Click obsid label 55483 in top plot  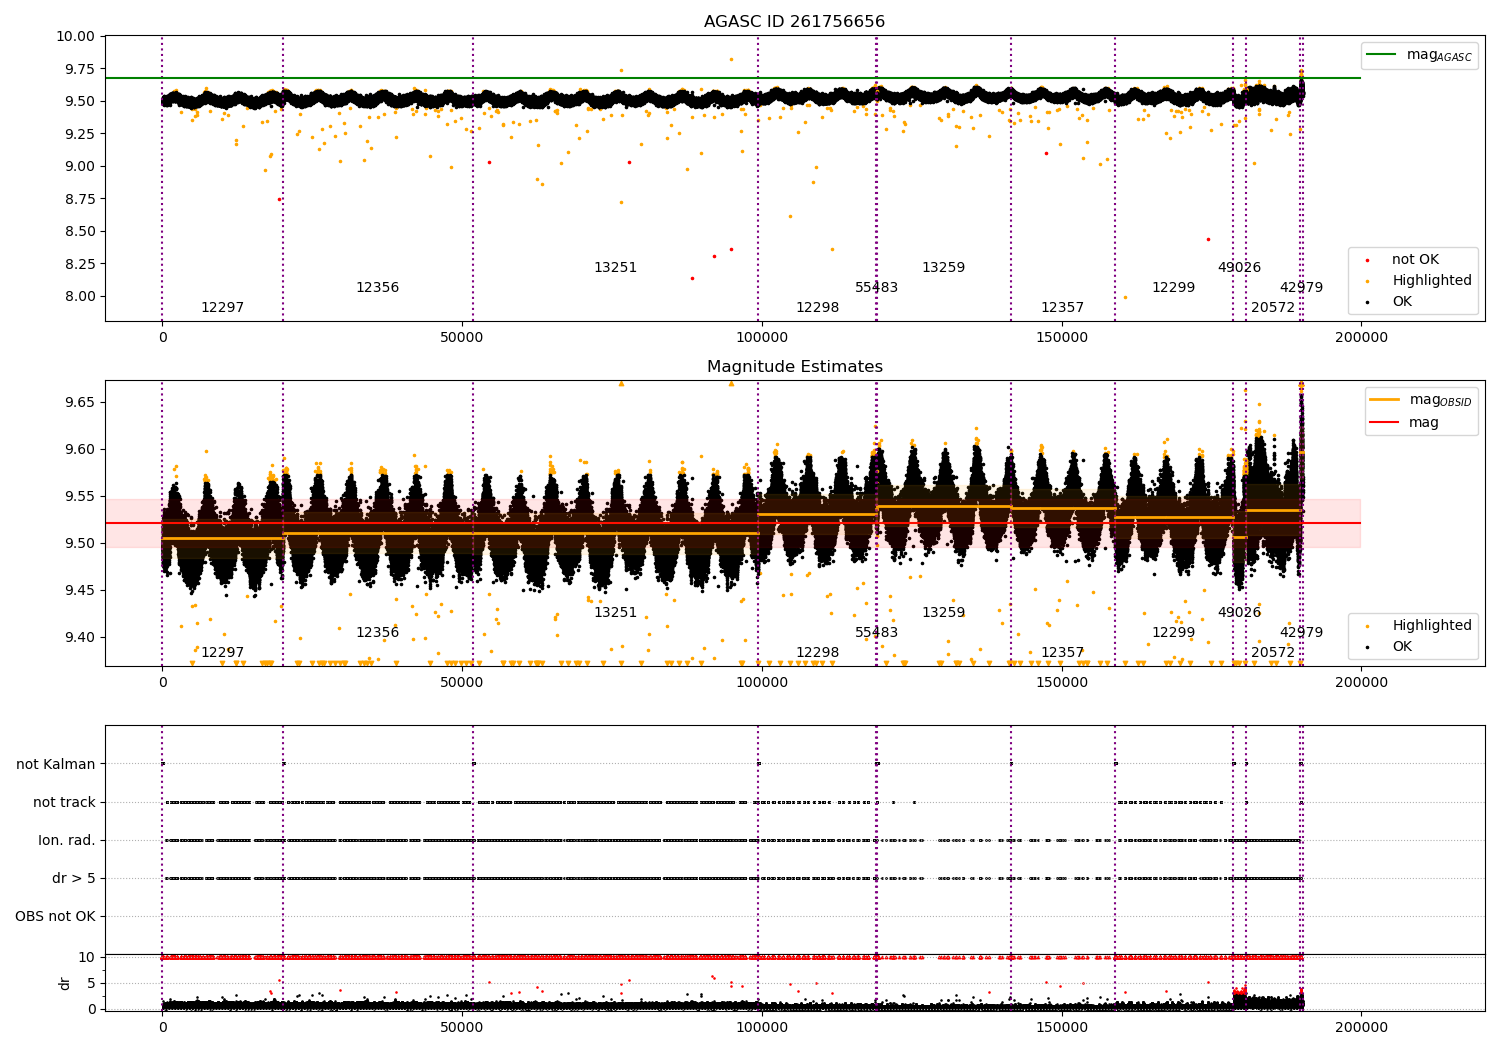tap(876, 288)
